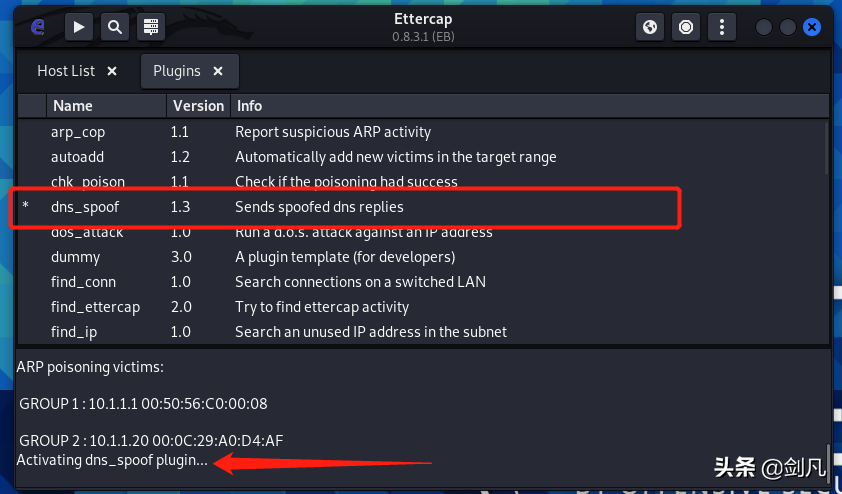Choose the find_ettercap plugin row

[423, 307]
